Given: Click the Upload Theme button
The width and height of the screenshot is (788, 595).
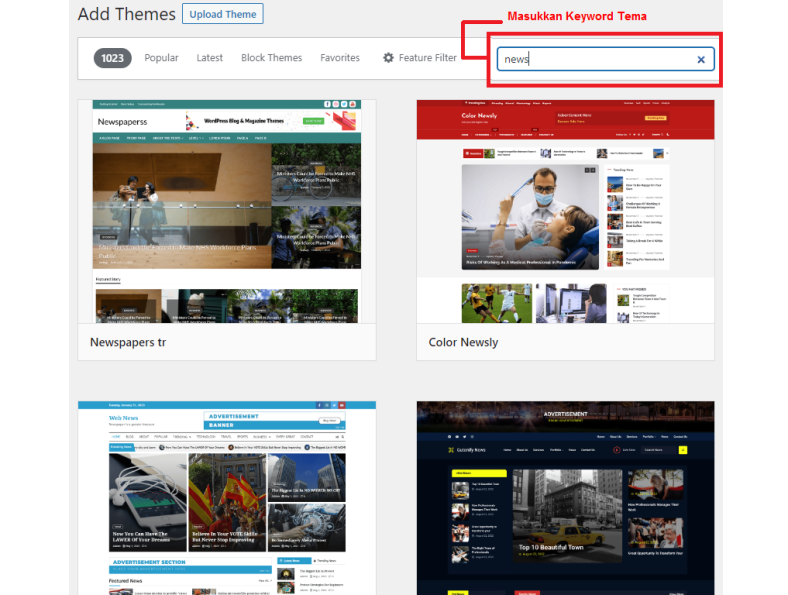Looking at the screenshot, I should click(223, 14).
